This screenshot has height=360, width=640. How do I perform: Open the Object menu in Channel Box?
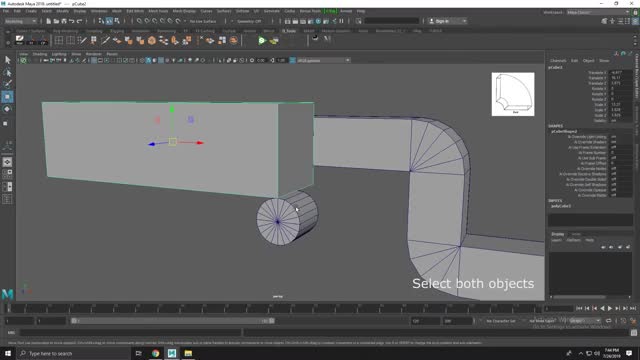(588, 60)
